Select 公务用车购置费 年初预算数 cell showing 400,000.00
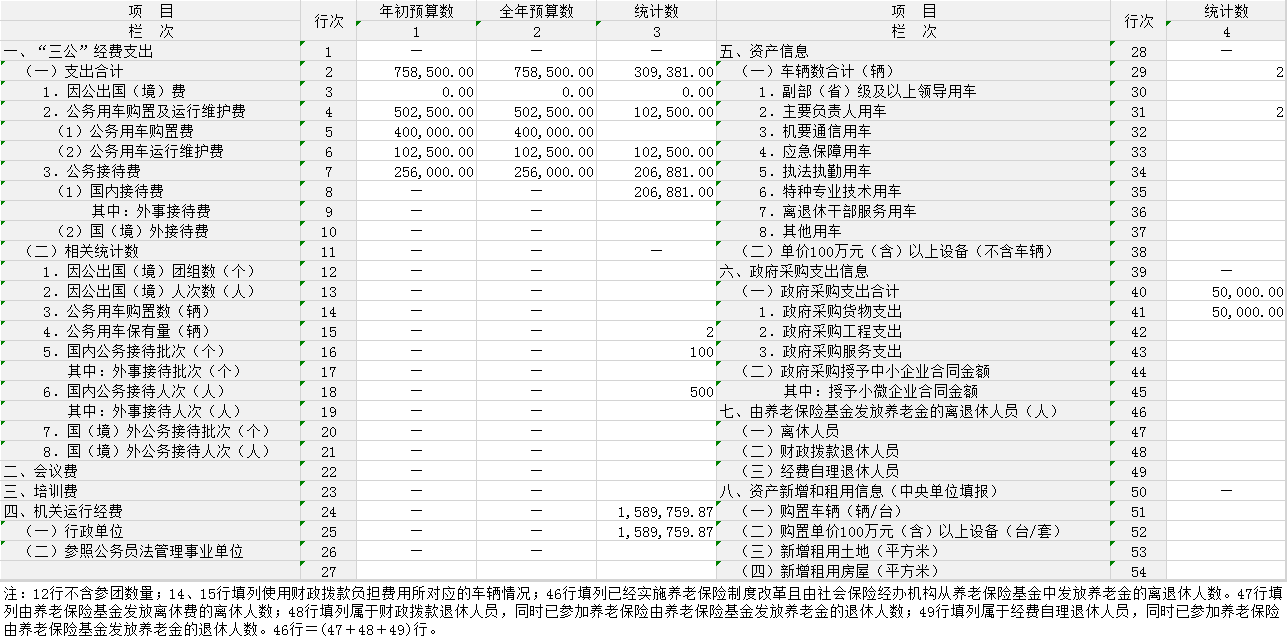Viewport: 1287px width, 641px height. point(416,132)
